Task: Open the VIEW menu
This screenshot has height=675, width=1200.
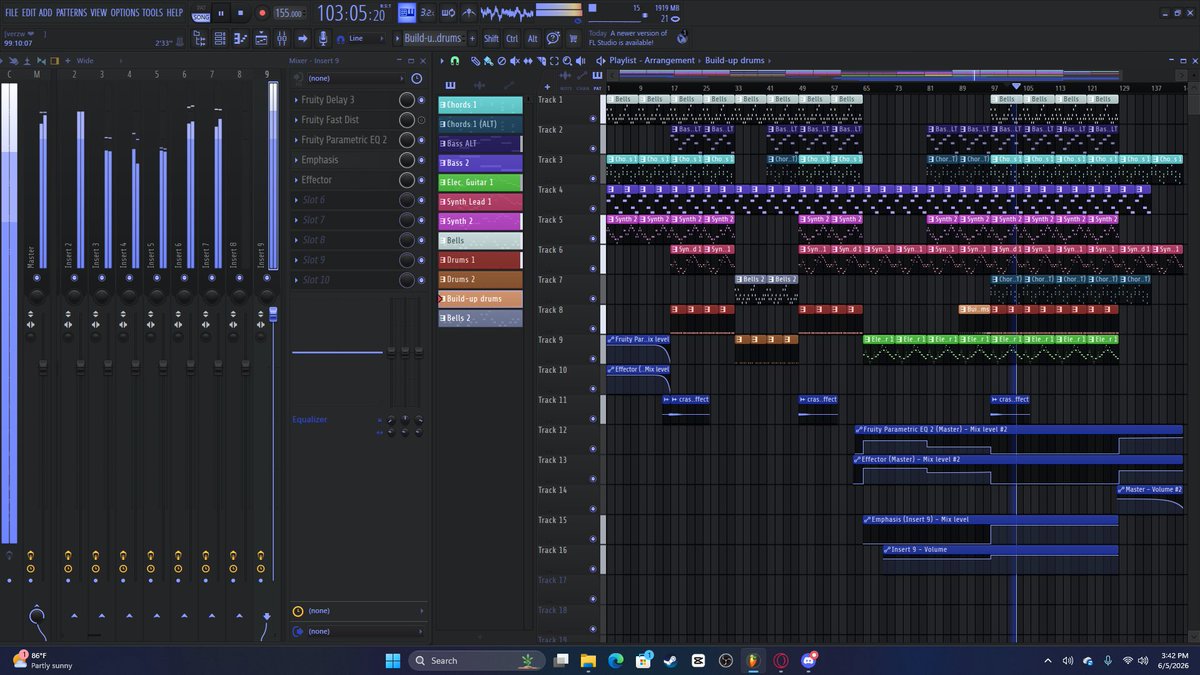Action: pyautogui.click(x=98, y=13)
